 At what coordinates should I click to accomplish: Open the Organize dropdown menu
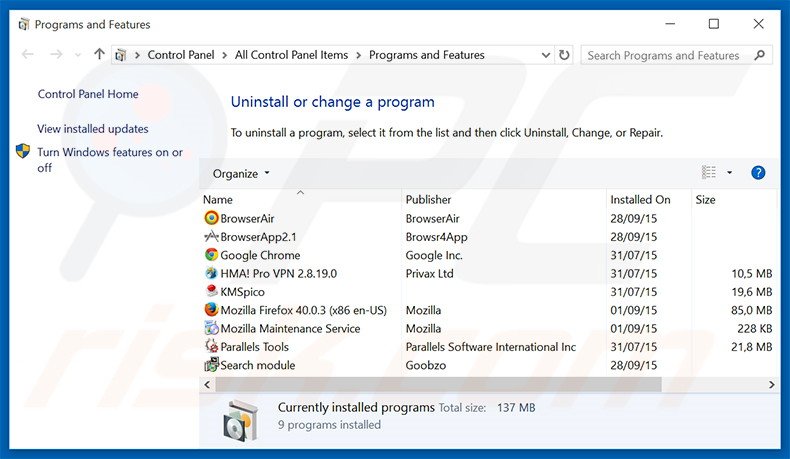click(x=241, y=173)
